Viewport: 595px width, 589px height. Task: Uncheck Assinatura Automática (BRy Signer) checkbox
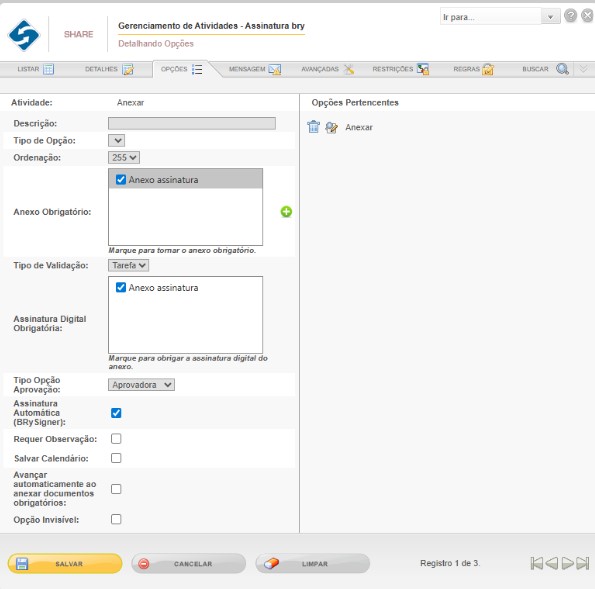[116, 413]
